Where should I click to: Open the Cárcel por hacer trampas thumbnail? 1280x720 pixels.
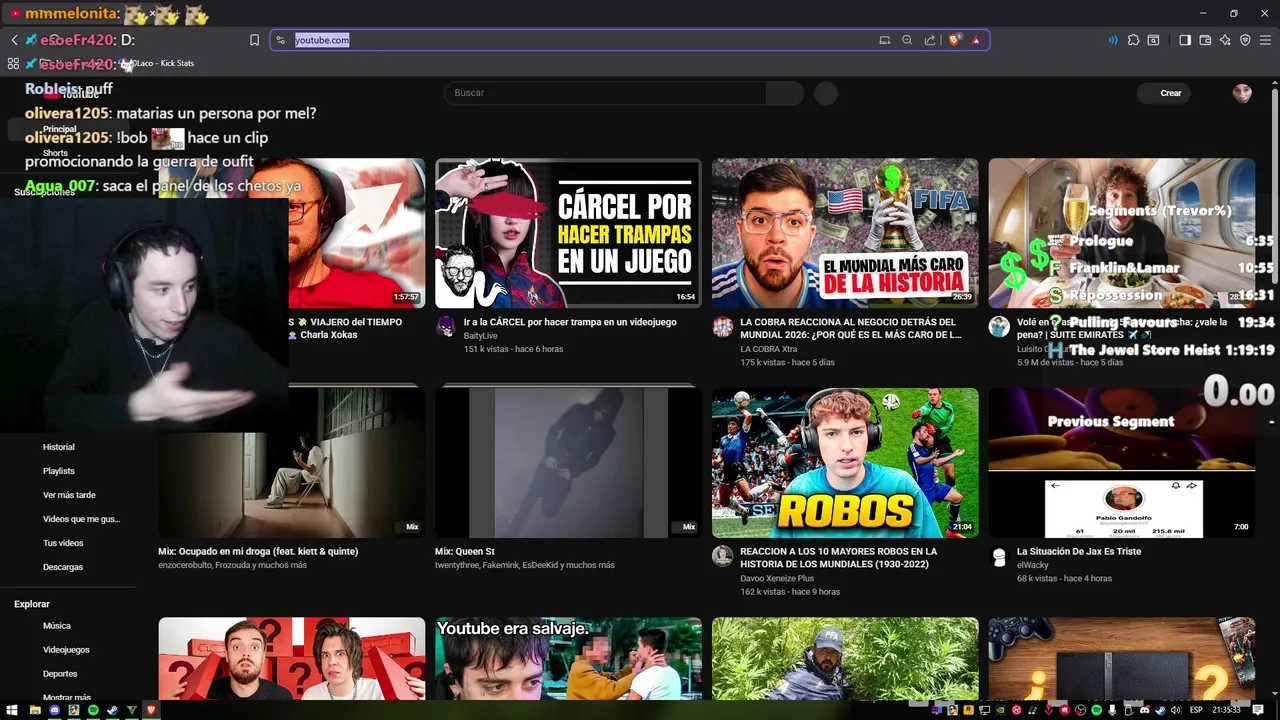568,233
